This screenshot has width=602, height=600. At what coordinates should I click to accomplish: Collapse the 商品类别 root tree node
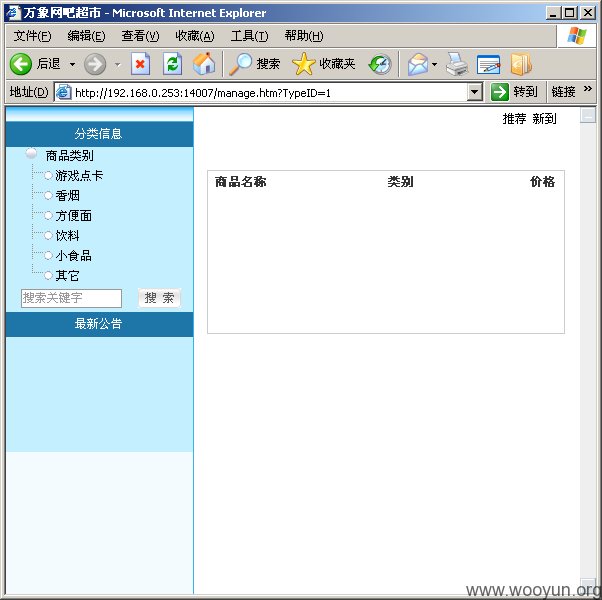pyautogui.click(x=31, y=153)
